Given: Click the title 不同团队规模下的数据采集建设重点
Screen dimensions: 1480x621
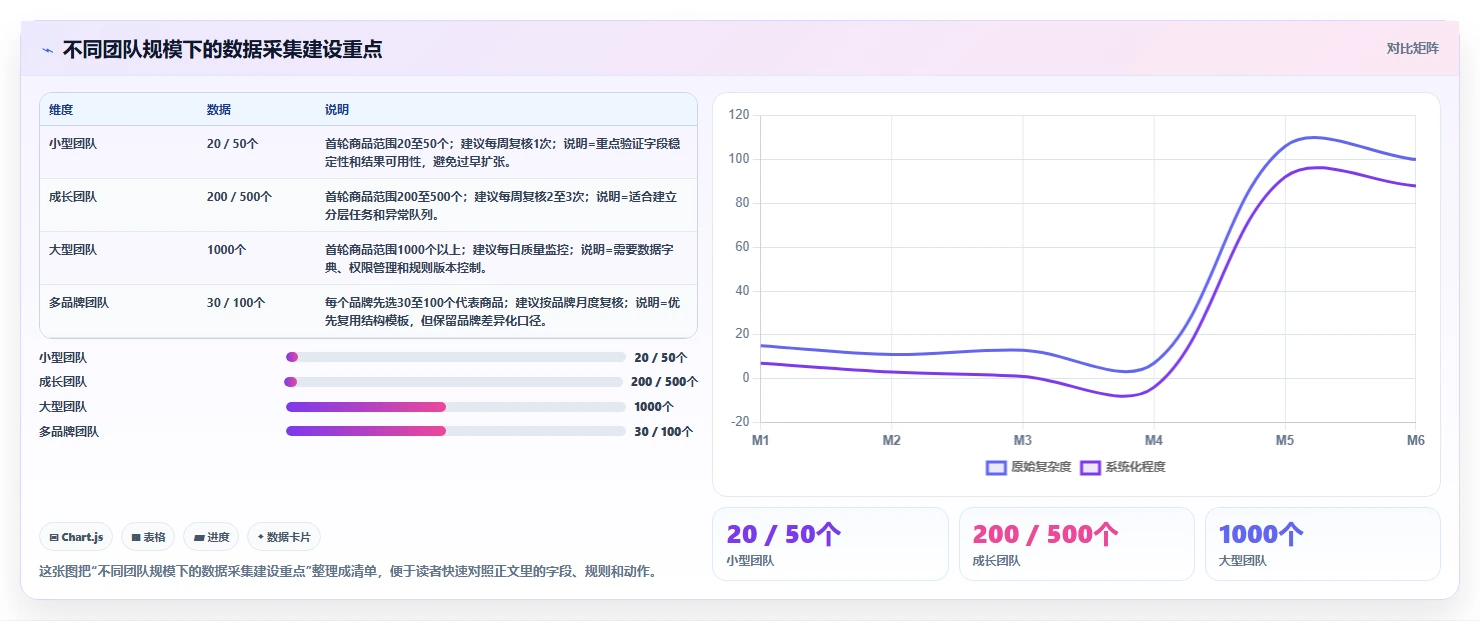Looking at the screenshot, I should [222, 49].
